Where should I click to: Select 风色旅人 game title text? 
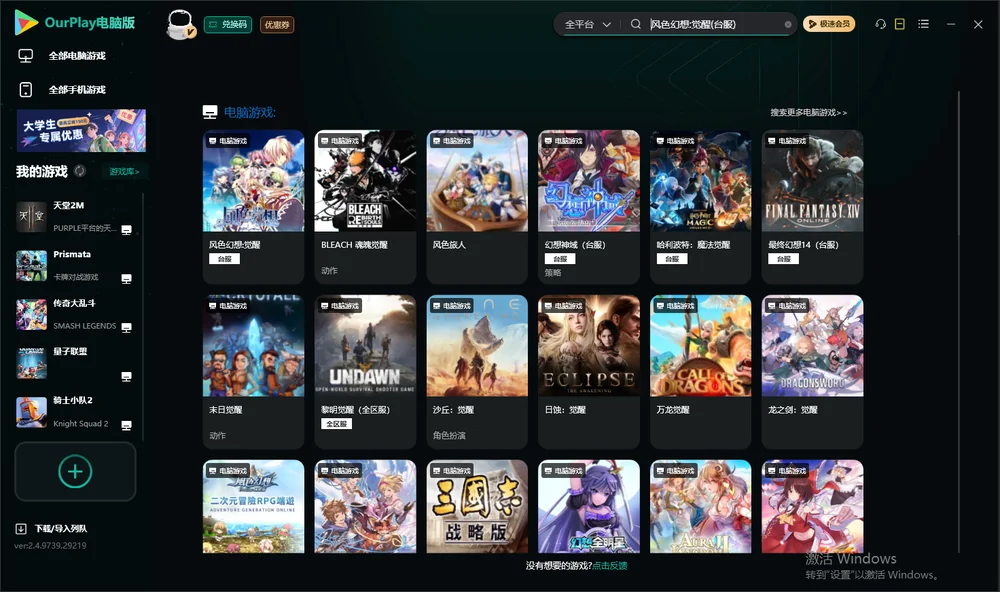click(449, 245)
